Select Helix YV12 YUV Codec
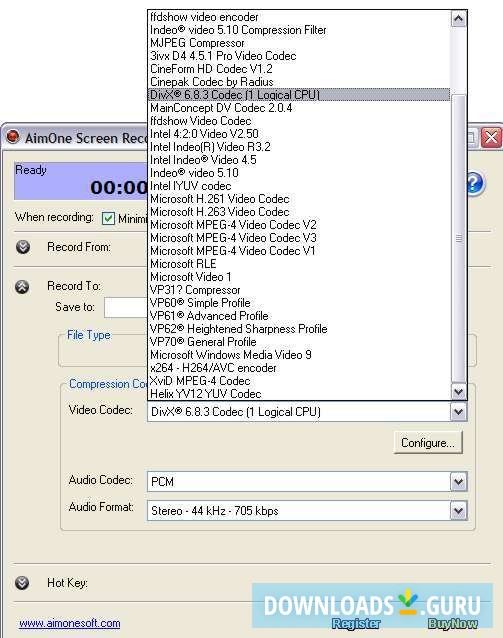The height and width of the screenshot is (638, 503). tap(299, 394)
